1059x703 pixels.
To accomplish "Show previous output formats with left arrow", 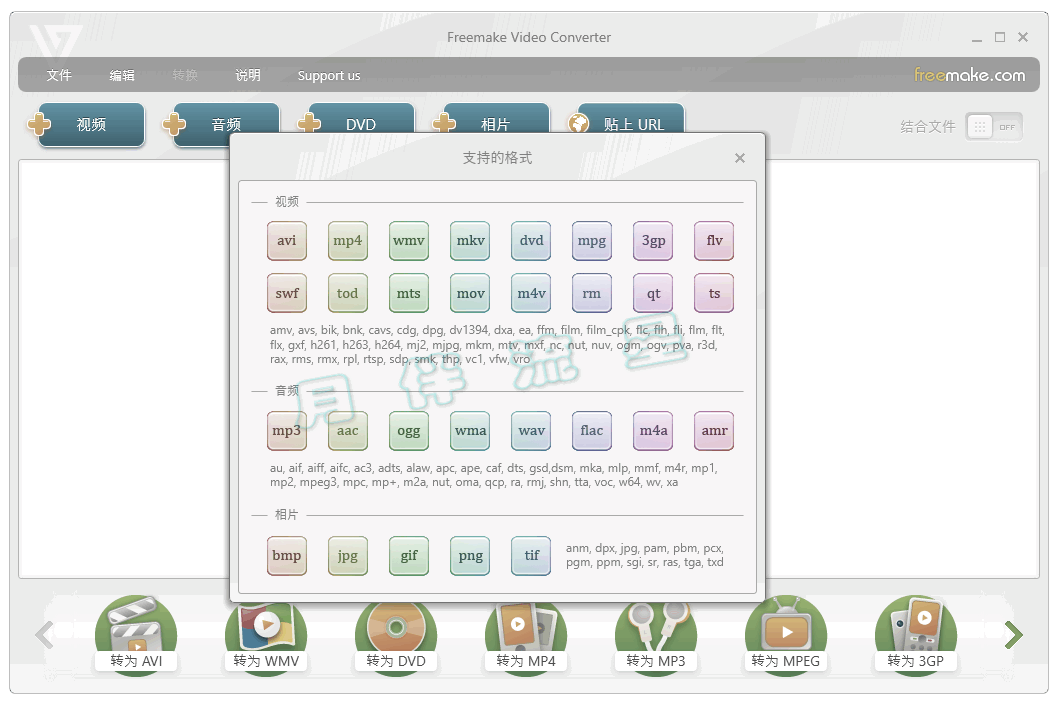I will click(x=45, y=635).
